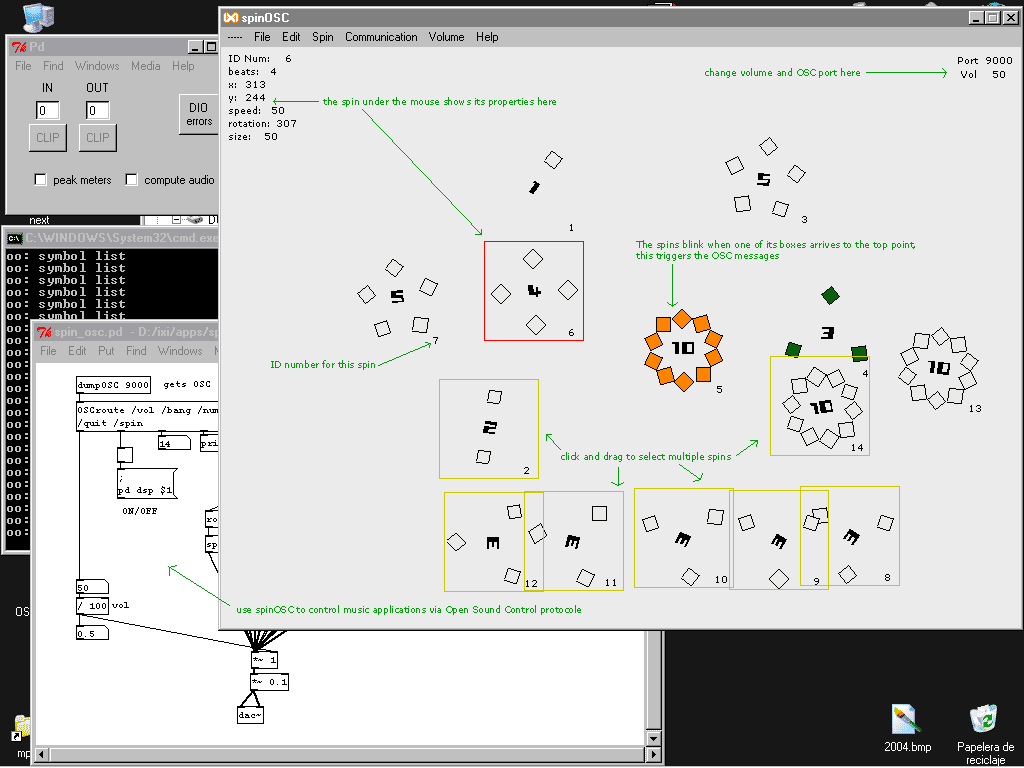Click the CLIP button under OUT
The image size is (1024, 768).
click(x=97, y=138)
